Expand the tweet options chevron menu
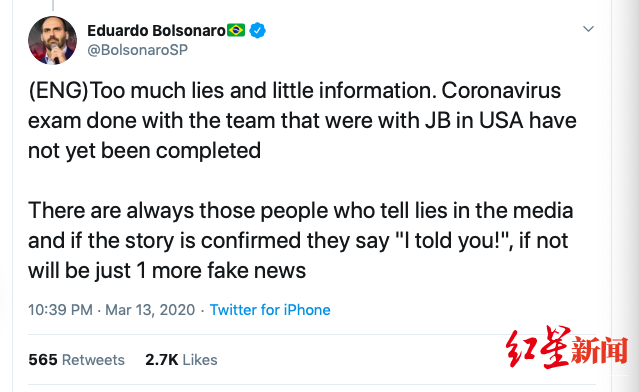Screen dimensions: 639x392 (588, 29)
